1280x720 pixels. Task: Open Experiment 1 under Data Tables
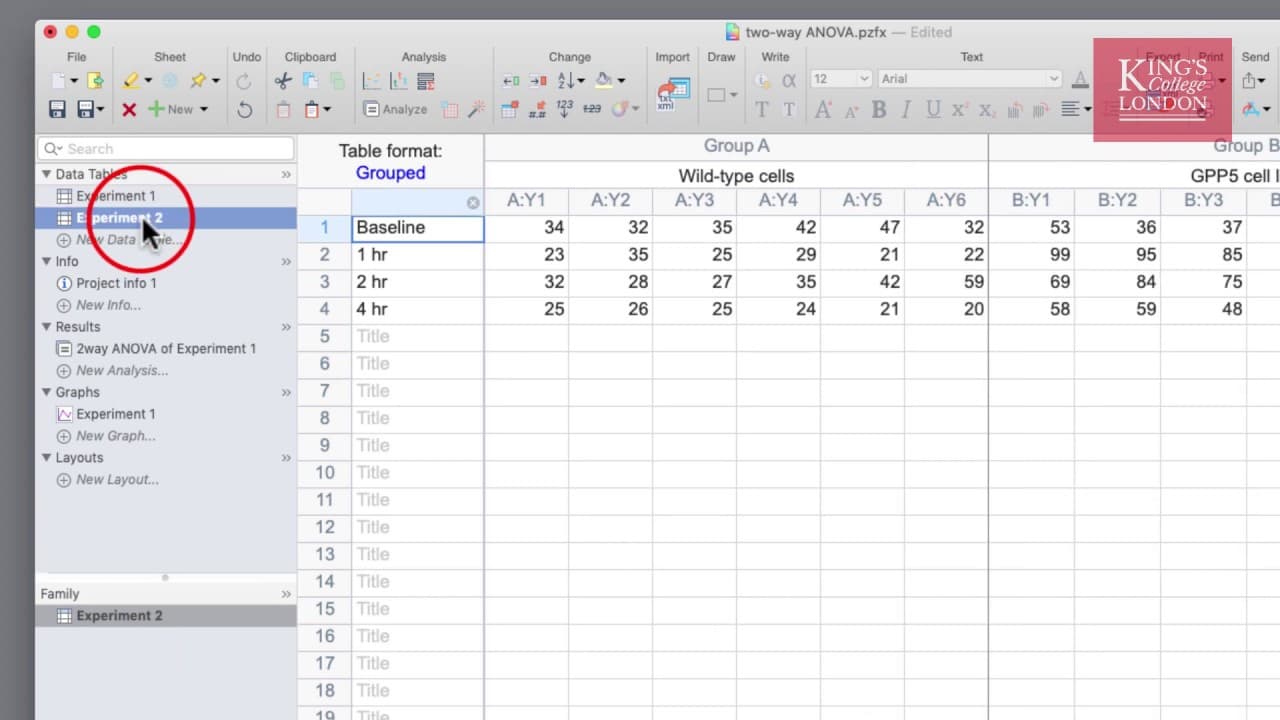[116, 196]
